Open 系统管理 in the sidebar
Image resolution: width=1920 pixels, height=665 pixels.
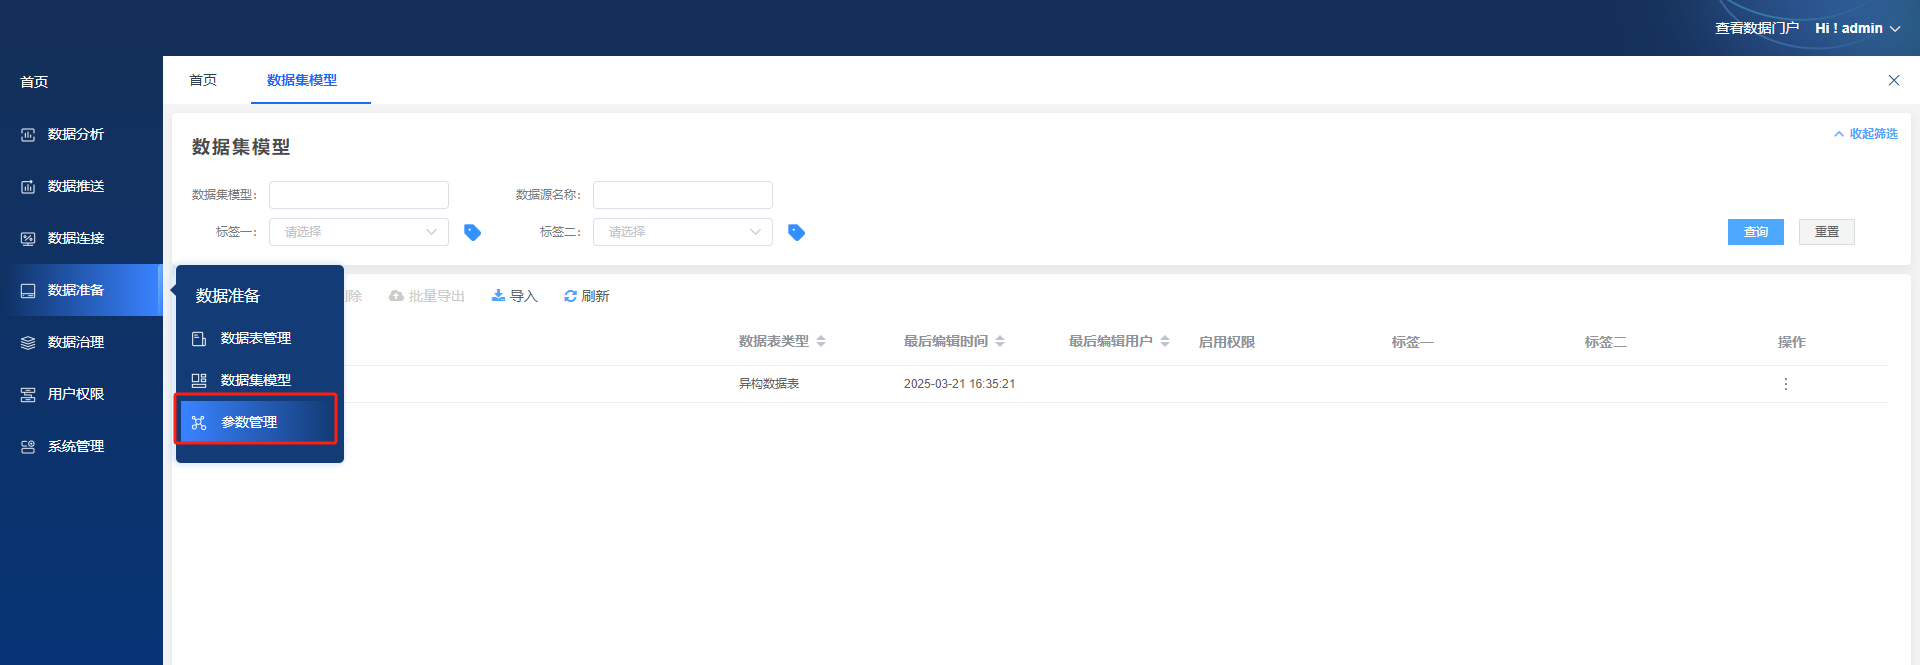coord(75,446)
